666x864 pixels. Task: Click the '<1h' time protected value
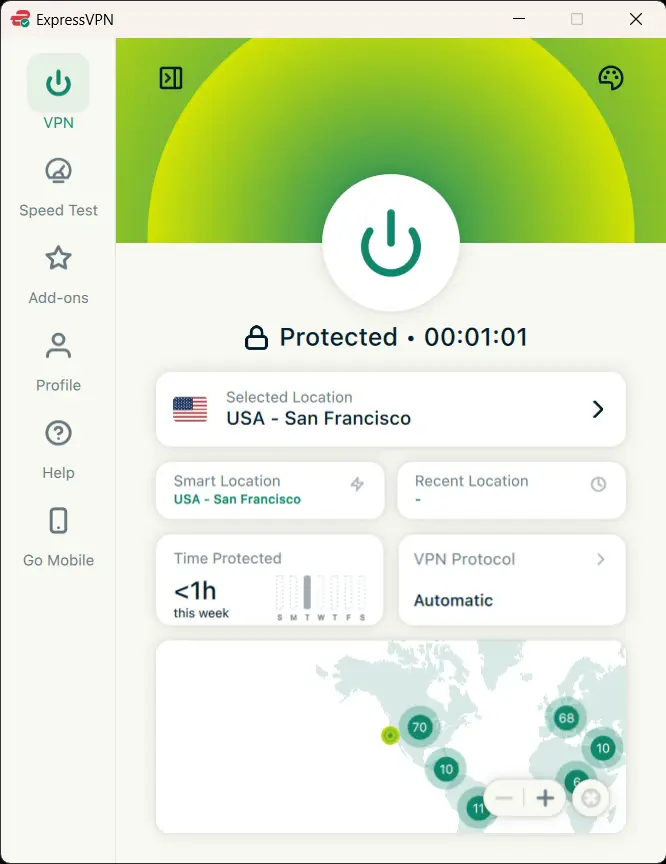(x=195, y=591)
